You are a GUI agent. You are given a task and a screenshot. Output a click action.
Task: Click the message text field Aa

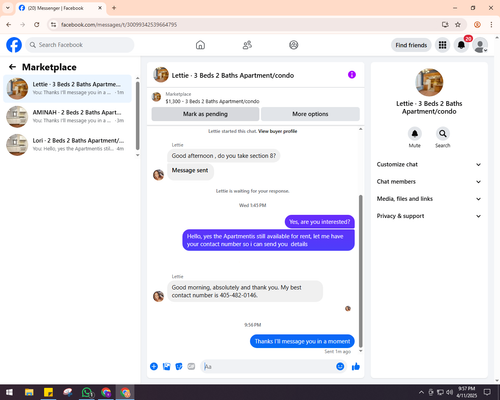coord(268,367)
